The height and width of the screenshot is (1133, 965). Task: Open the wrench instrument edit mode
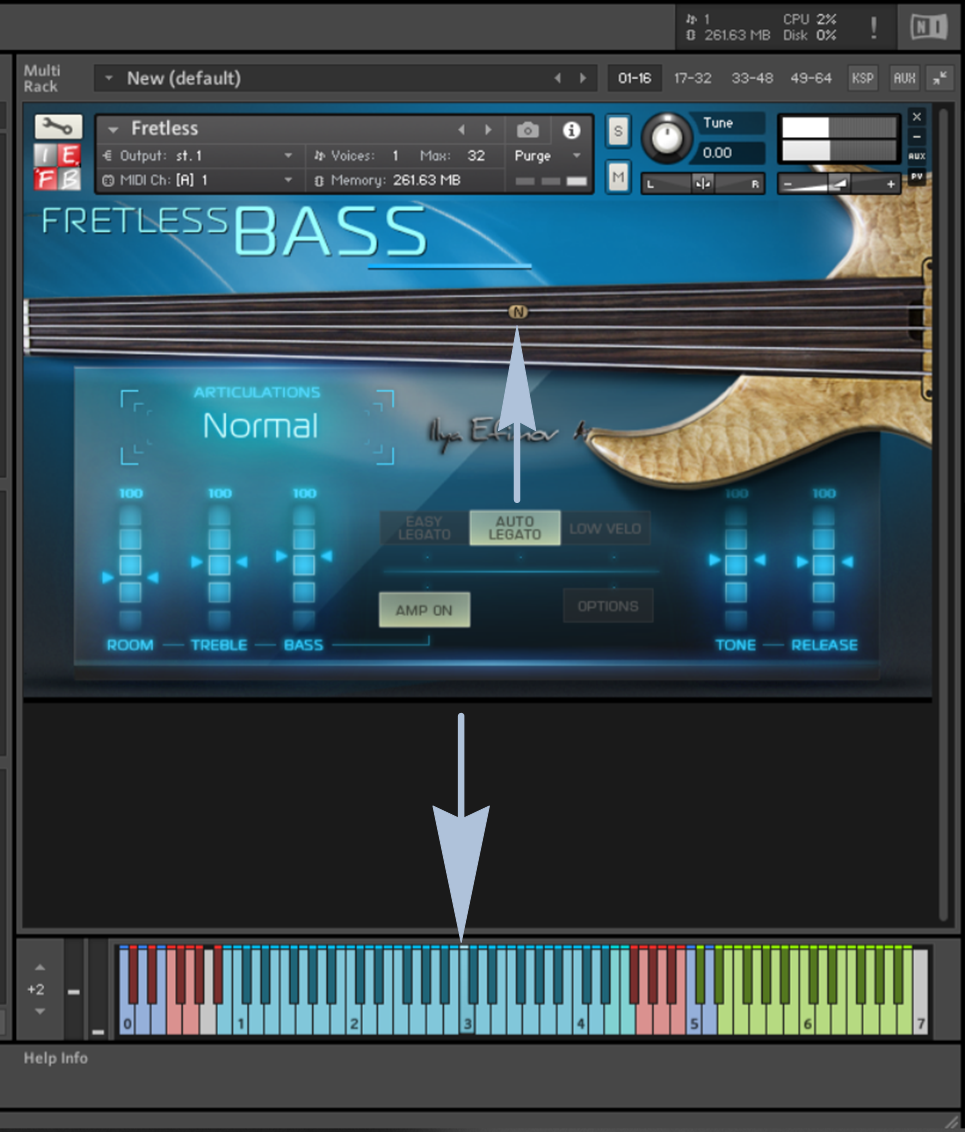(58, 127)
